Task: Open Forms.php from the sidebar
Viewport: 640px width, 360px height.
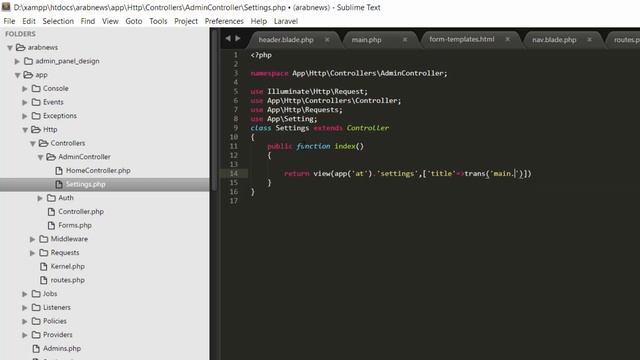Action: [75, 225]
